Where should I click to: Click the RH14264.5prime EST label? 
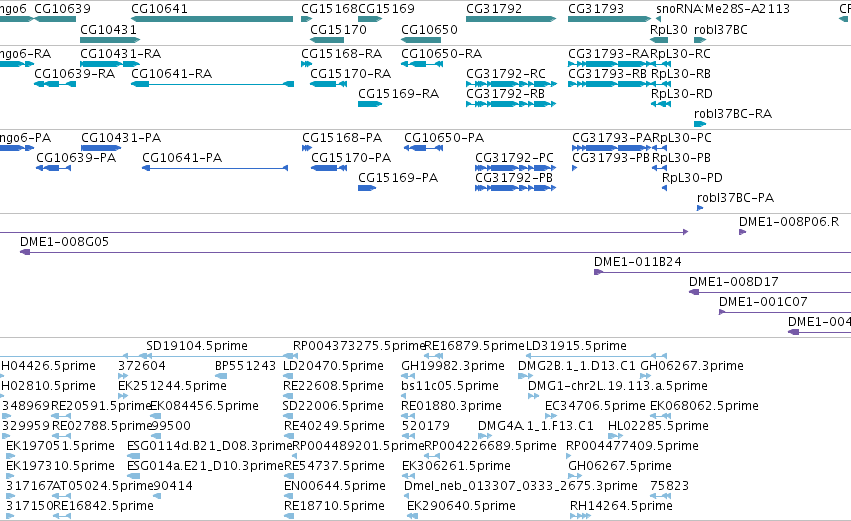point(621,506)
